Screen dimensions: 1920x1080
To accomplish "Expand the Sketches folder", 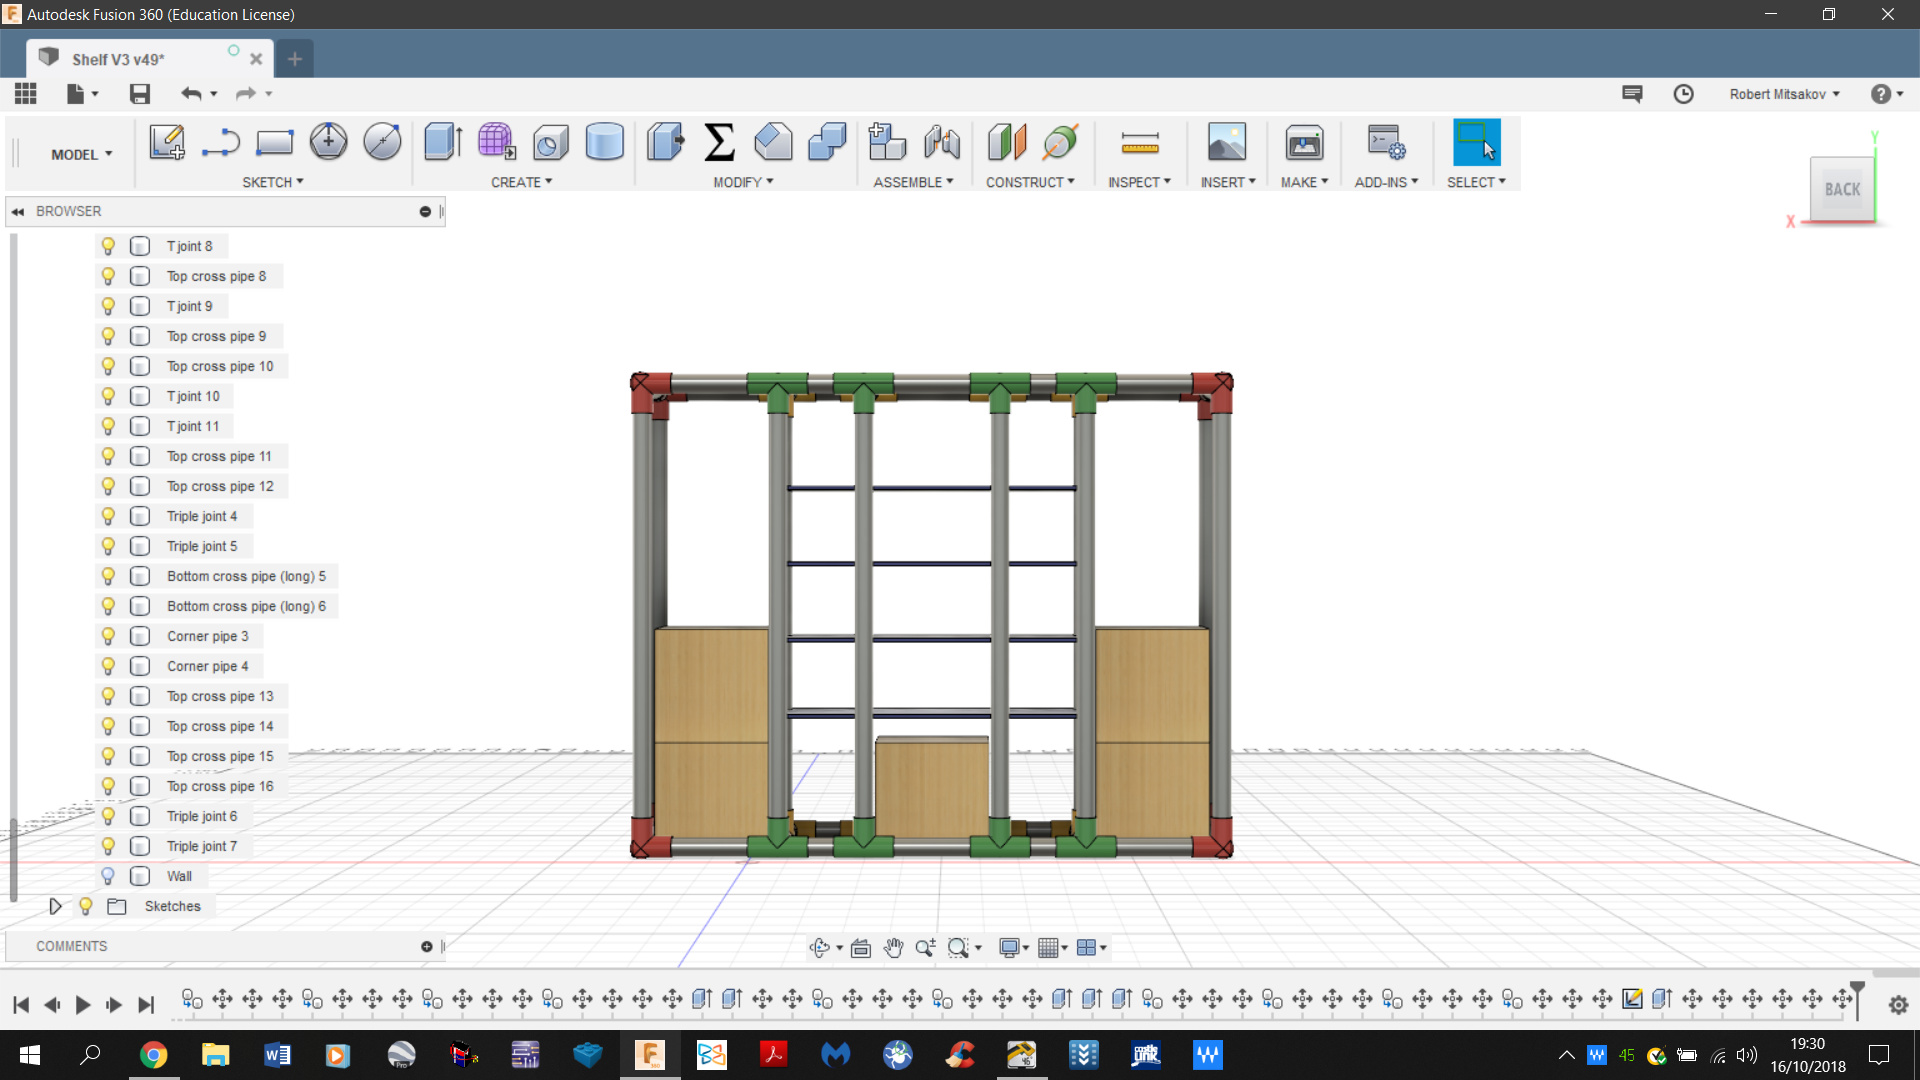I will 56,906.
